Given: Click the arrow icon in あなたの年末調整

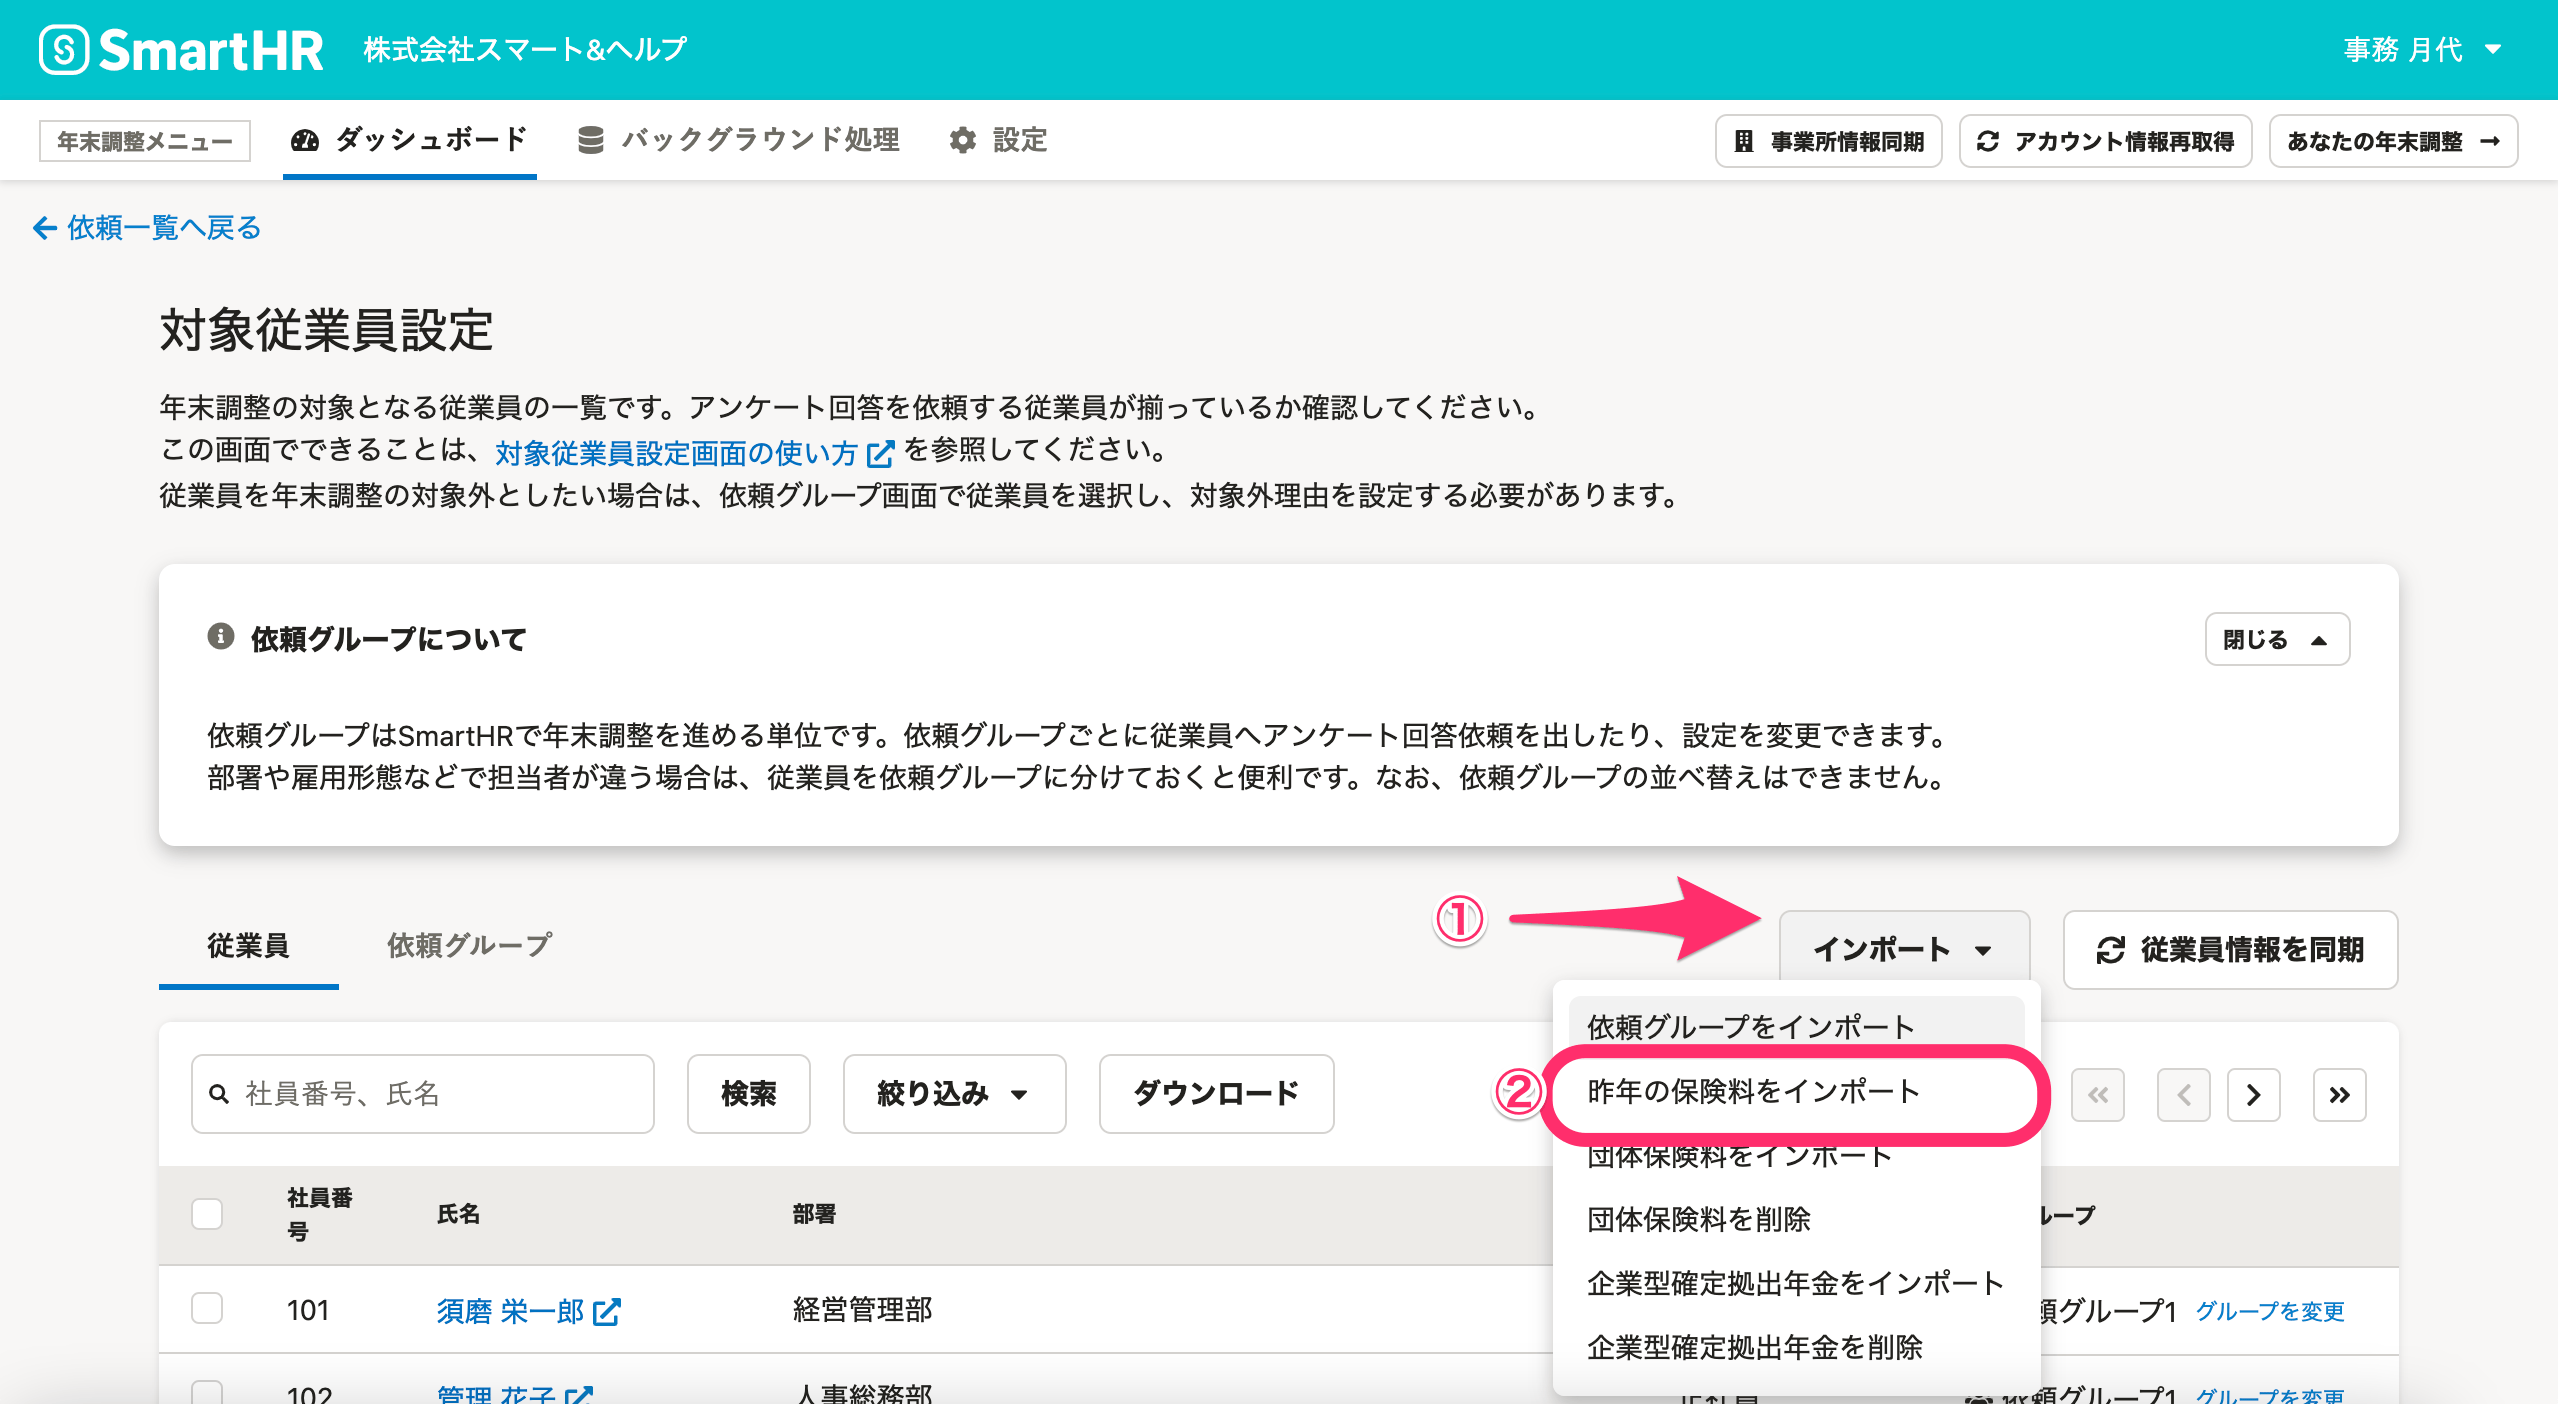Looking at the screenshot, I should click(2490, 141).
